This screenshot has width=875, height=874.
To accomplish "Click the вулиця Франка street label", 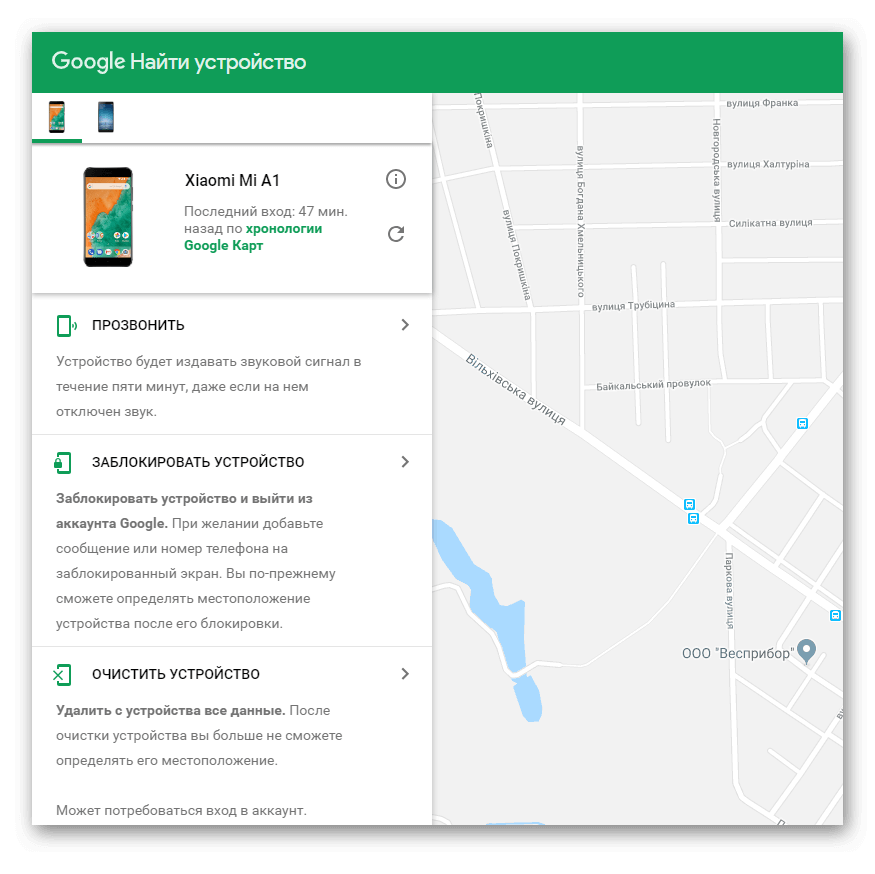I will point(762,103).
